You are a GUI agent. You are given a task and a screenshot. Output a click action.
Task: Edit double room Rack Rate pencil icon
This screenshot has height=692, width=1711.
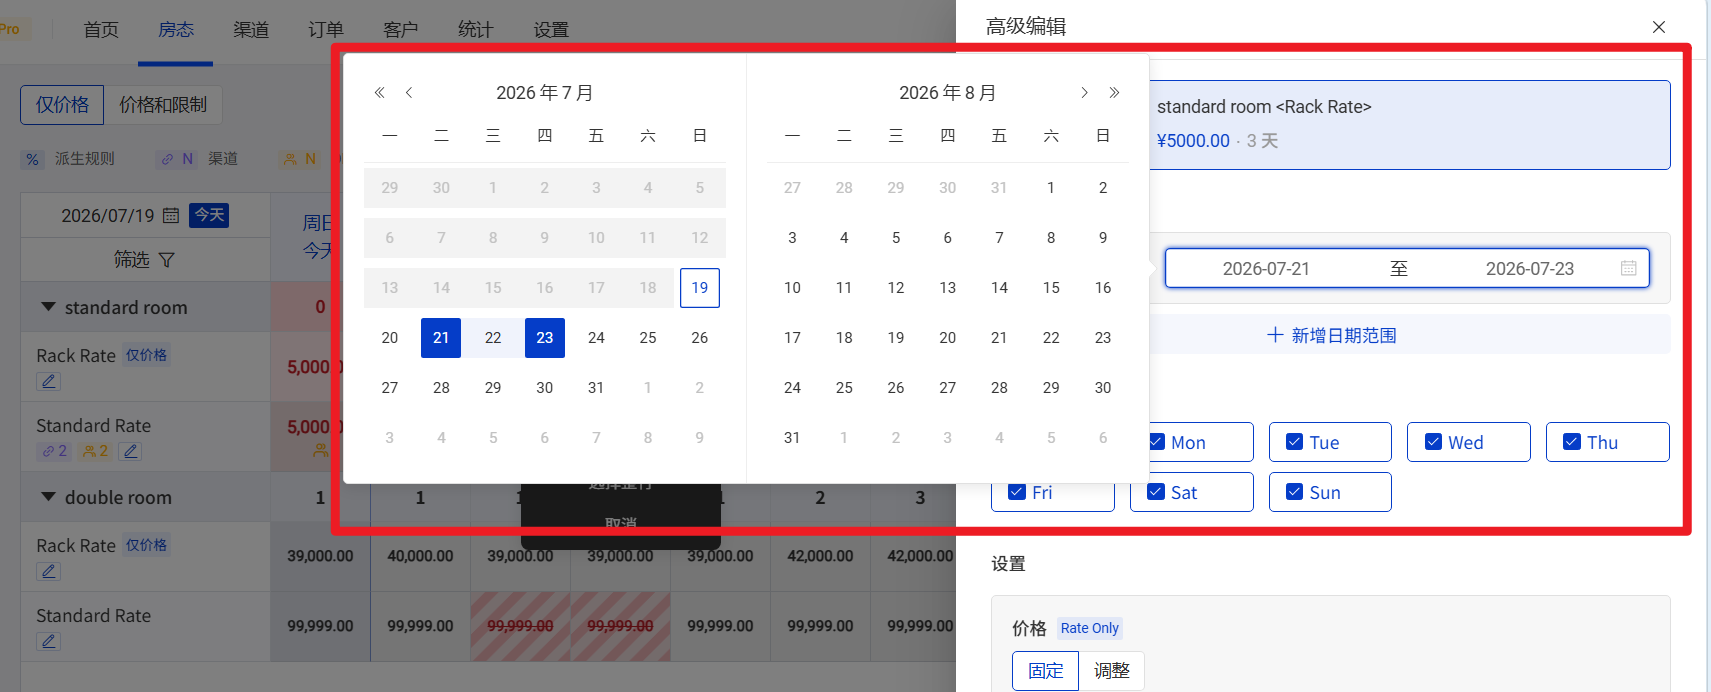pyautogui.click(x=48, y=571)
